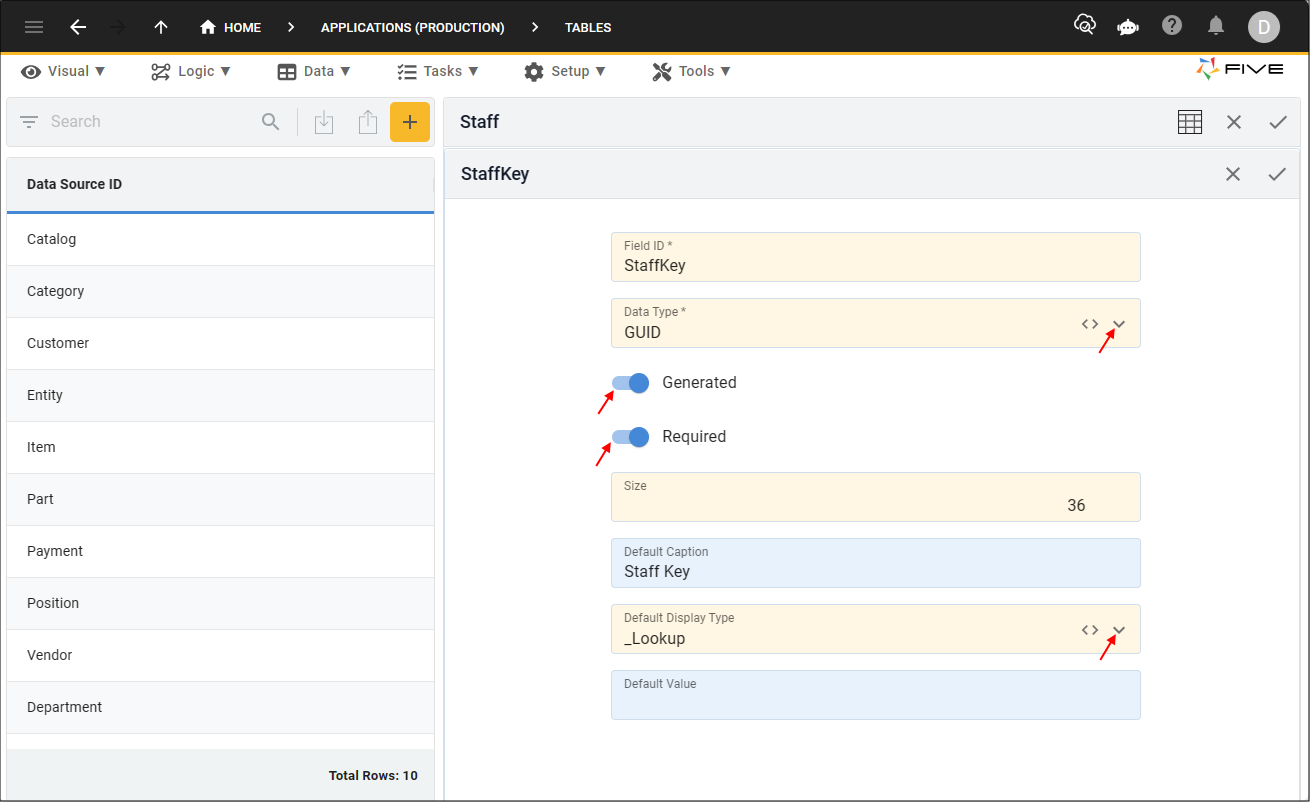The width and height of the screenshot is (1310, 802).
Task: Go to HOME breadcrumb
Action: coord(231,27)
